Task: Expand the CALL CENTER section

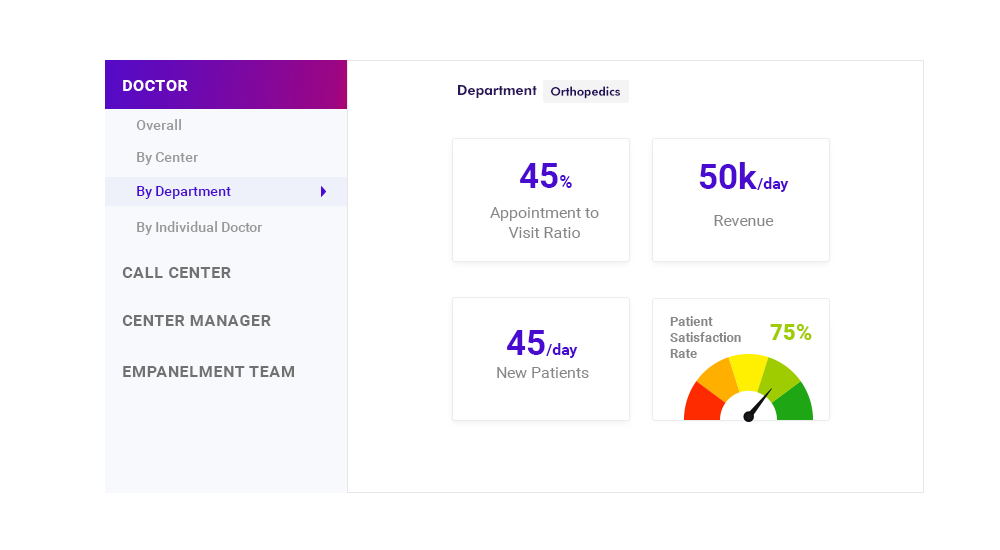Action: pyautogui.click(x=177, y=273)
